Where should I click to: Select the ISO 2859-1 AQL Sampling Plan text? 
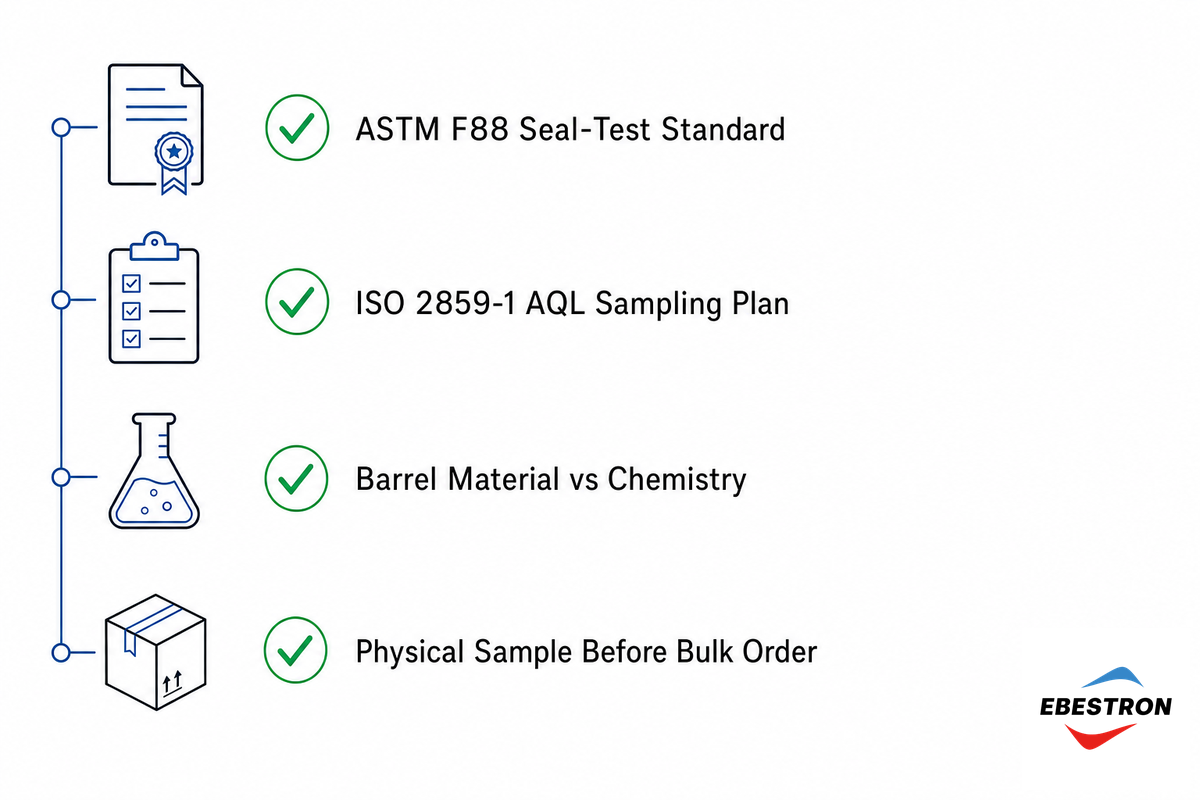tap(572, 303)
